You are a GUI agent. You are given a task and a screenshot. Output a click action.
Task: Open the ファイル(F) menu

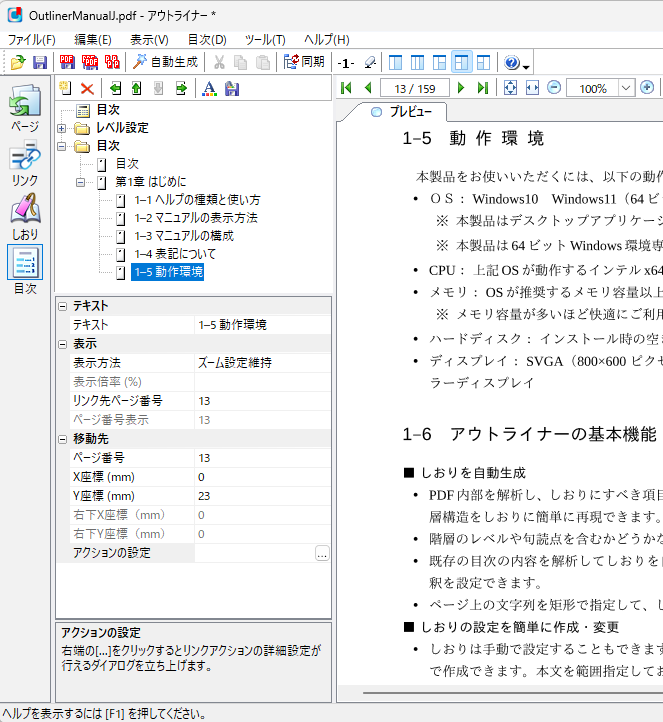32,39
